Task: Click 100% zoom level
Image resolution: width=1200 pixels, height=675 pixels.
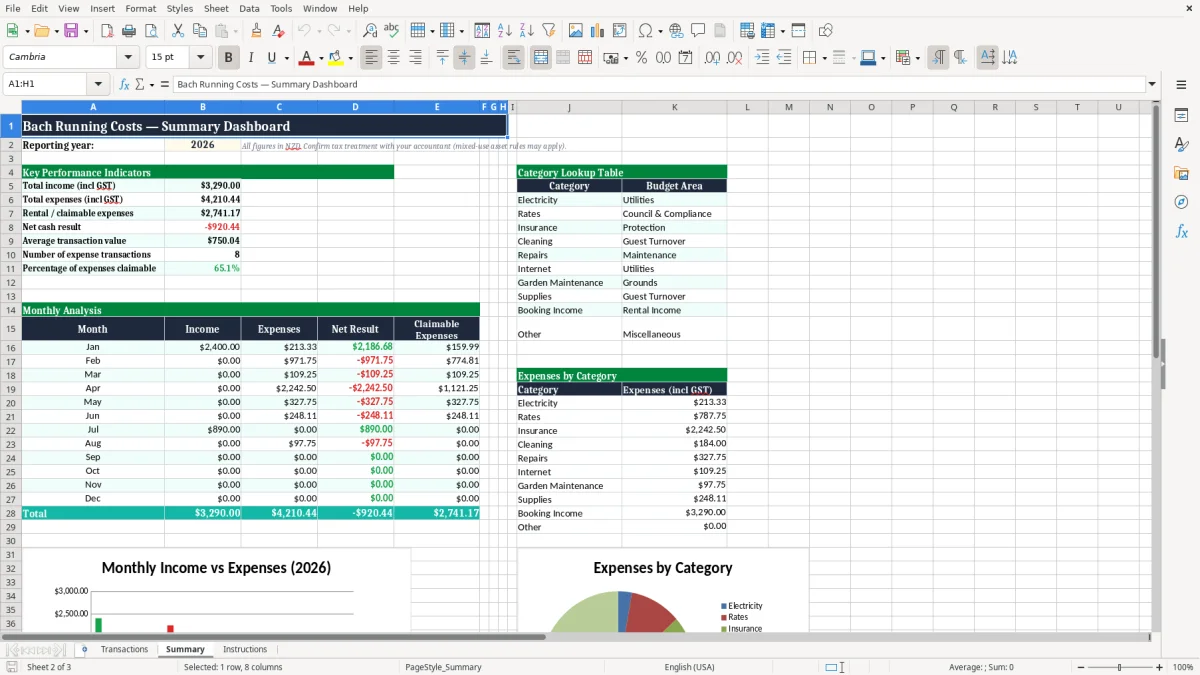Action: (x=1183, y=667)
